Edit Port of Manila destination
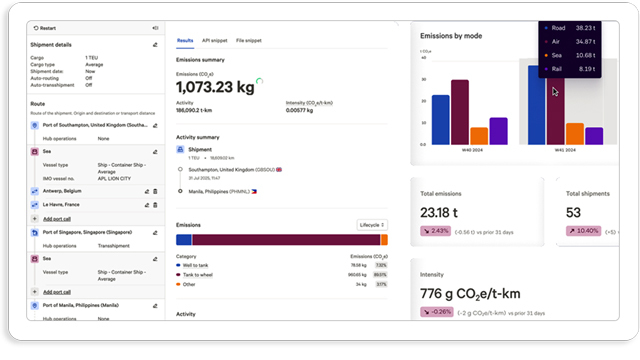The height and width of the screenshot is (360, 640). tap(155, 306)
